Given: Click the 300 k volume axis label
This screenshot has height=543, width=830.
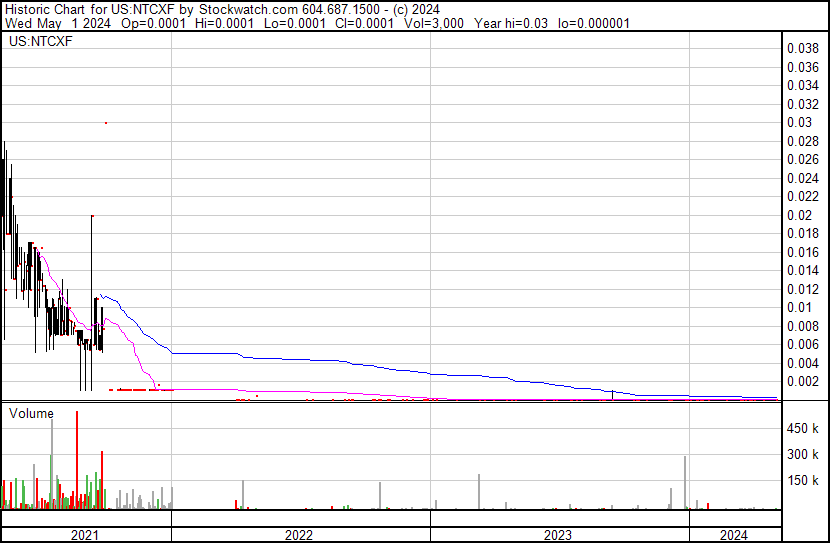Looking at the screenshot, I should 804,454.
